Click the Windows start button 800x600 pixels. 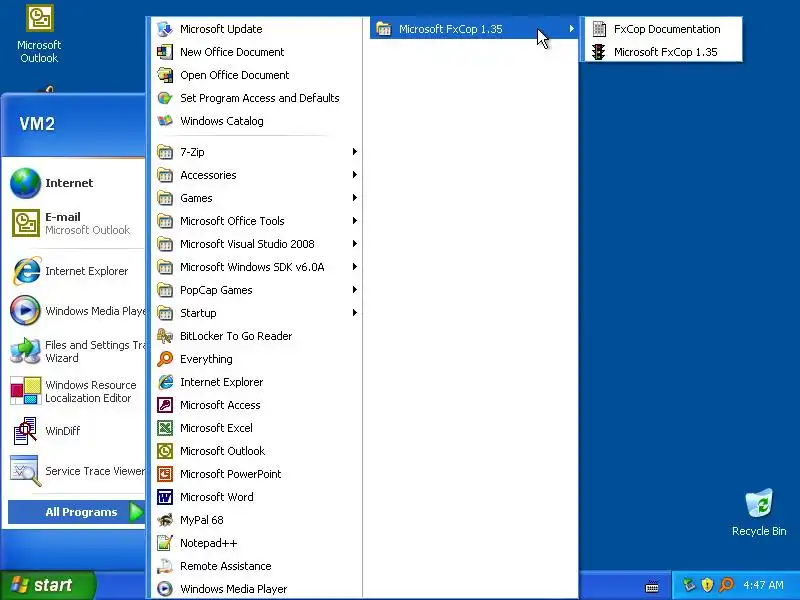click(x=47, y=585)
